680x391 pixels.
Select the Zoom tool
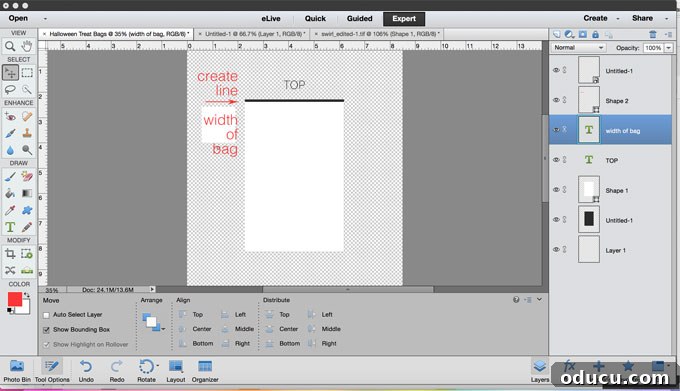10,46
